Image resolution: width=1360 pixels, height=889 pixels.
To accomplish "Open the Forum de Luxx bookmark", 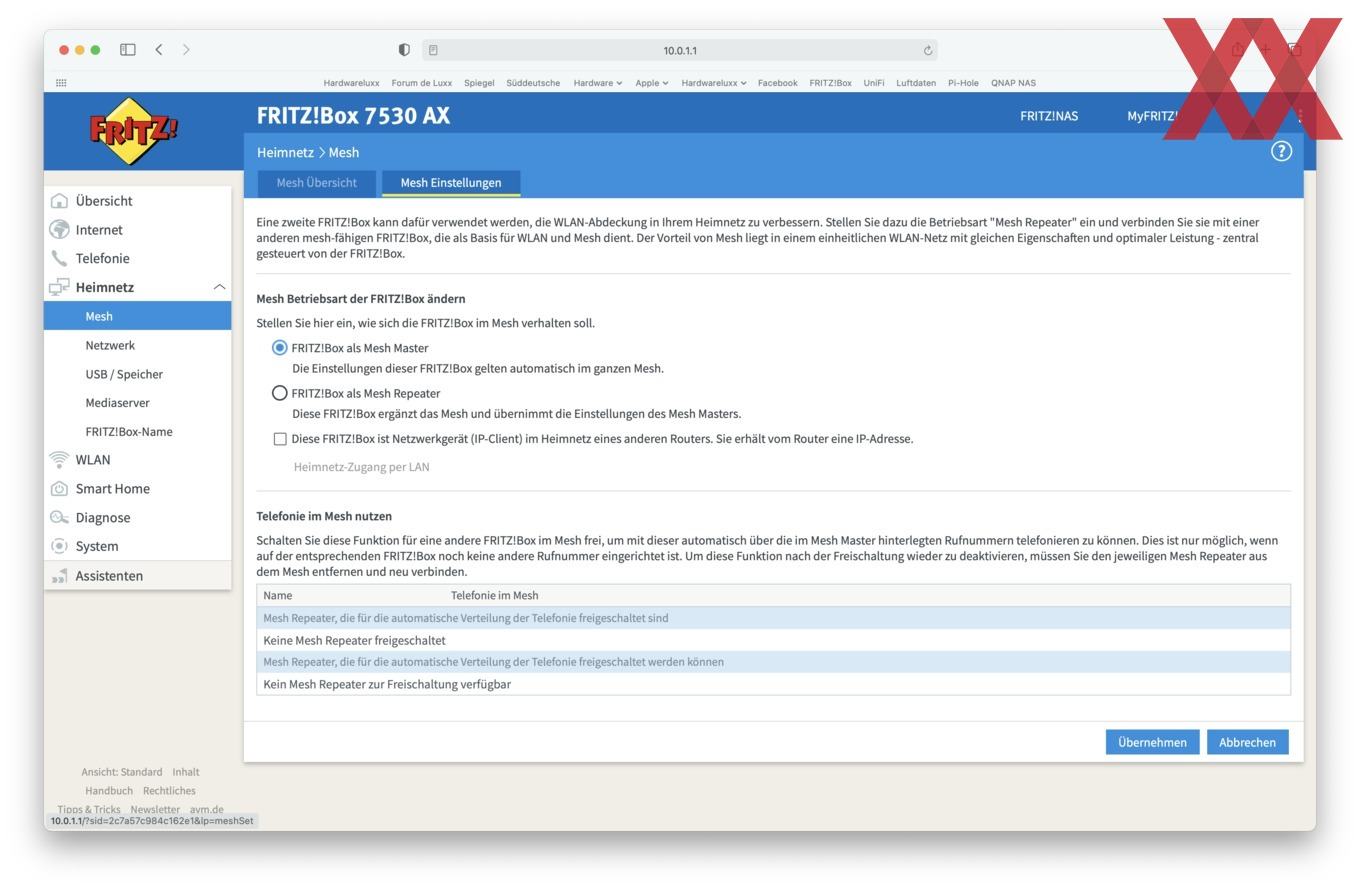I will tap(421, 83).
